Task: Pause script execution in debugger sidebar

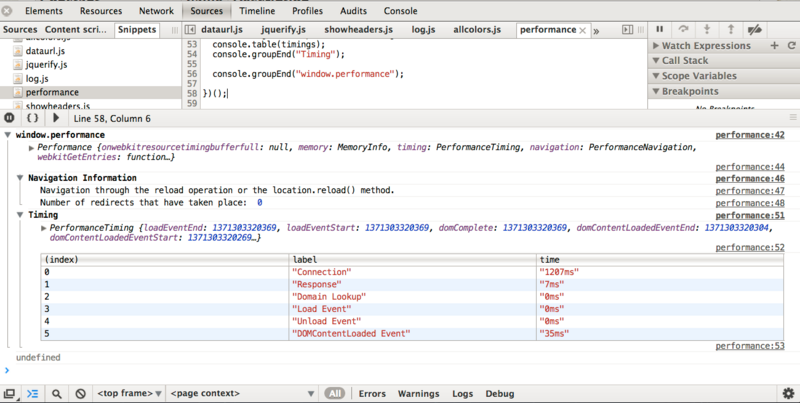Action: (x=661, y=30)
